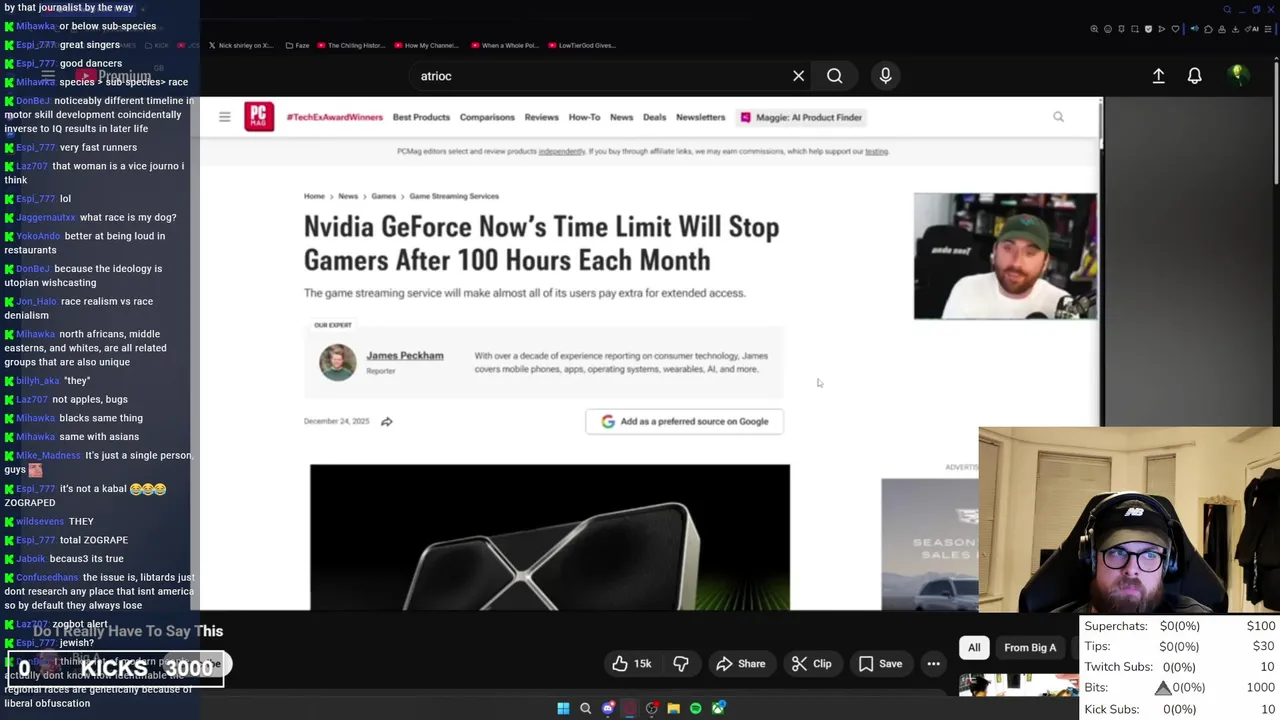Click the YouTube search magnifier button
The image size is (1280, 720).
(x=834, y=76)
